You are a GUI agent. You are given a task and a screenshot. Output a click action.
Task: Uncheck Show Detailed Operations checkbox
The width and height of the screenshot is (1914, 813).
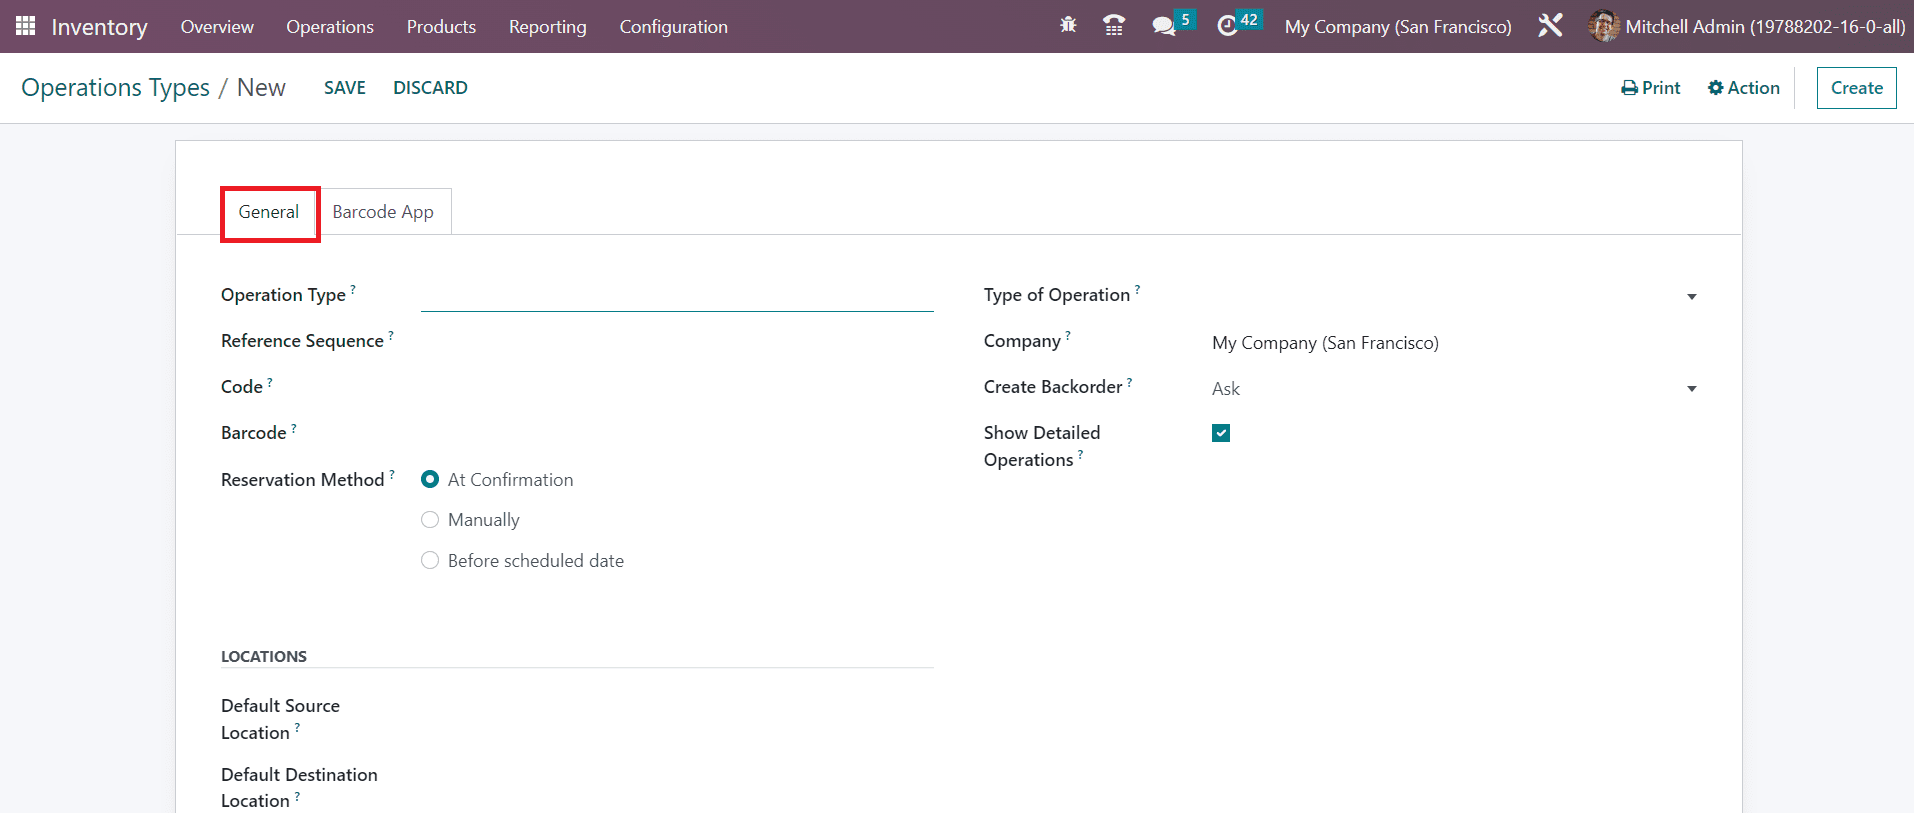[x=1221, y=433]
